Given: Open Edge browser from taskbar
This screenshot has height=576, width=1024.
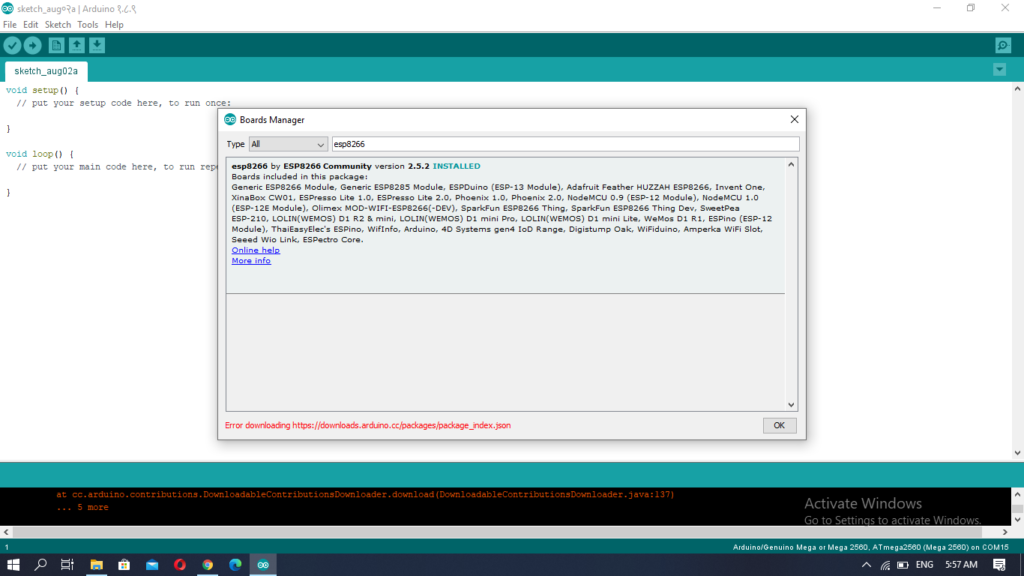Looking at the screenshot, I should pyautogui.click(x=235, y=565).
